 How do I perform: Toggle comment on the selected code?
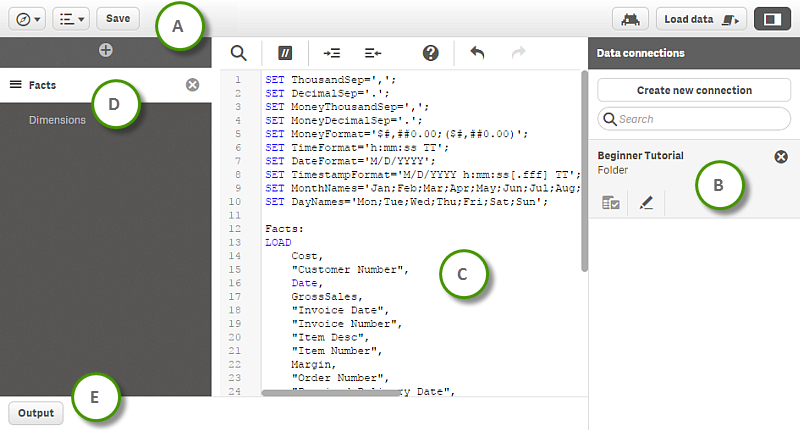(x=284, y=53)
